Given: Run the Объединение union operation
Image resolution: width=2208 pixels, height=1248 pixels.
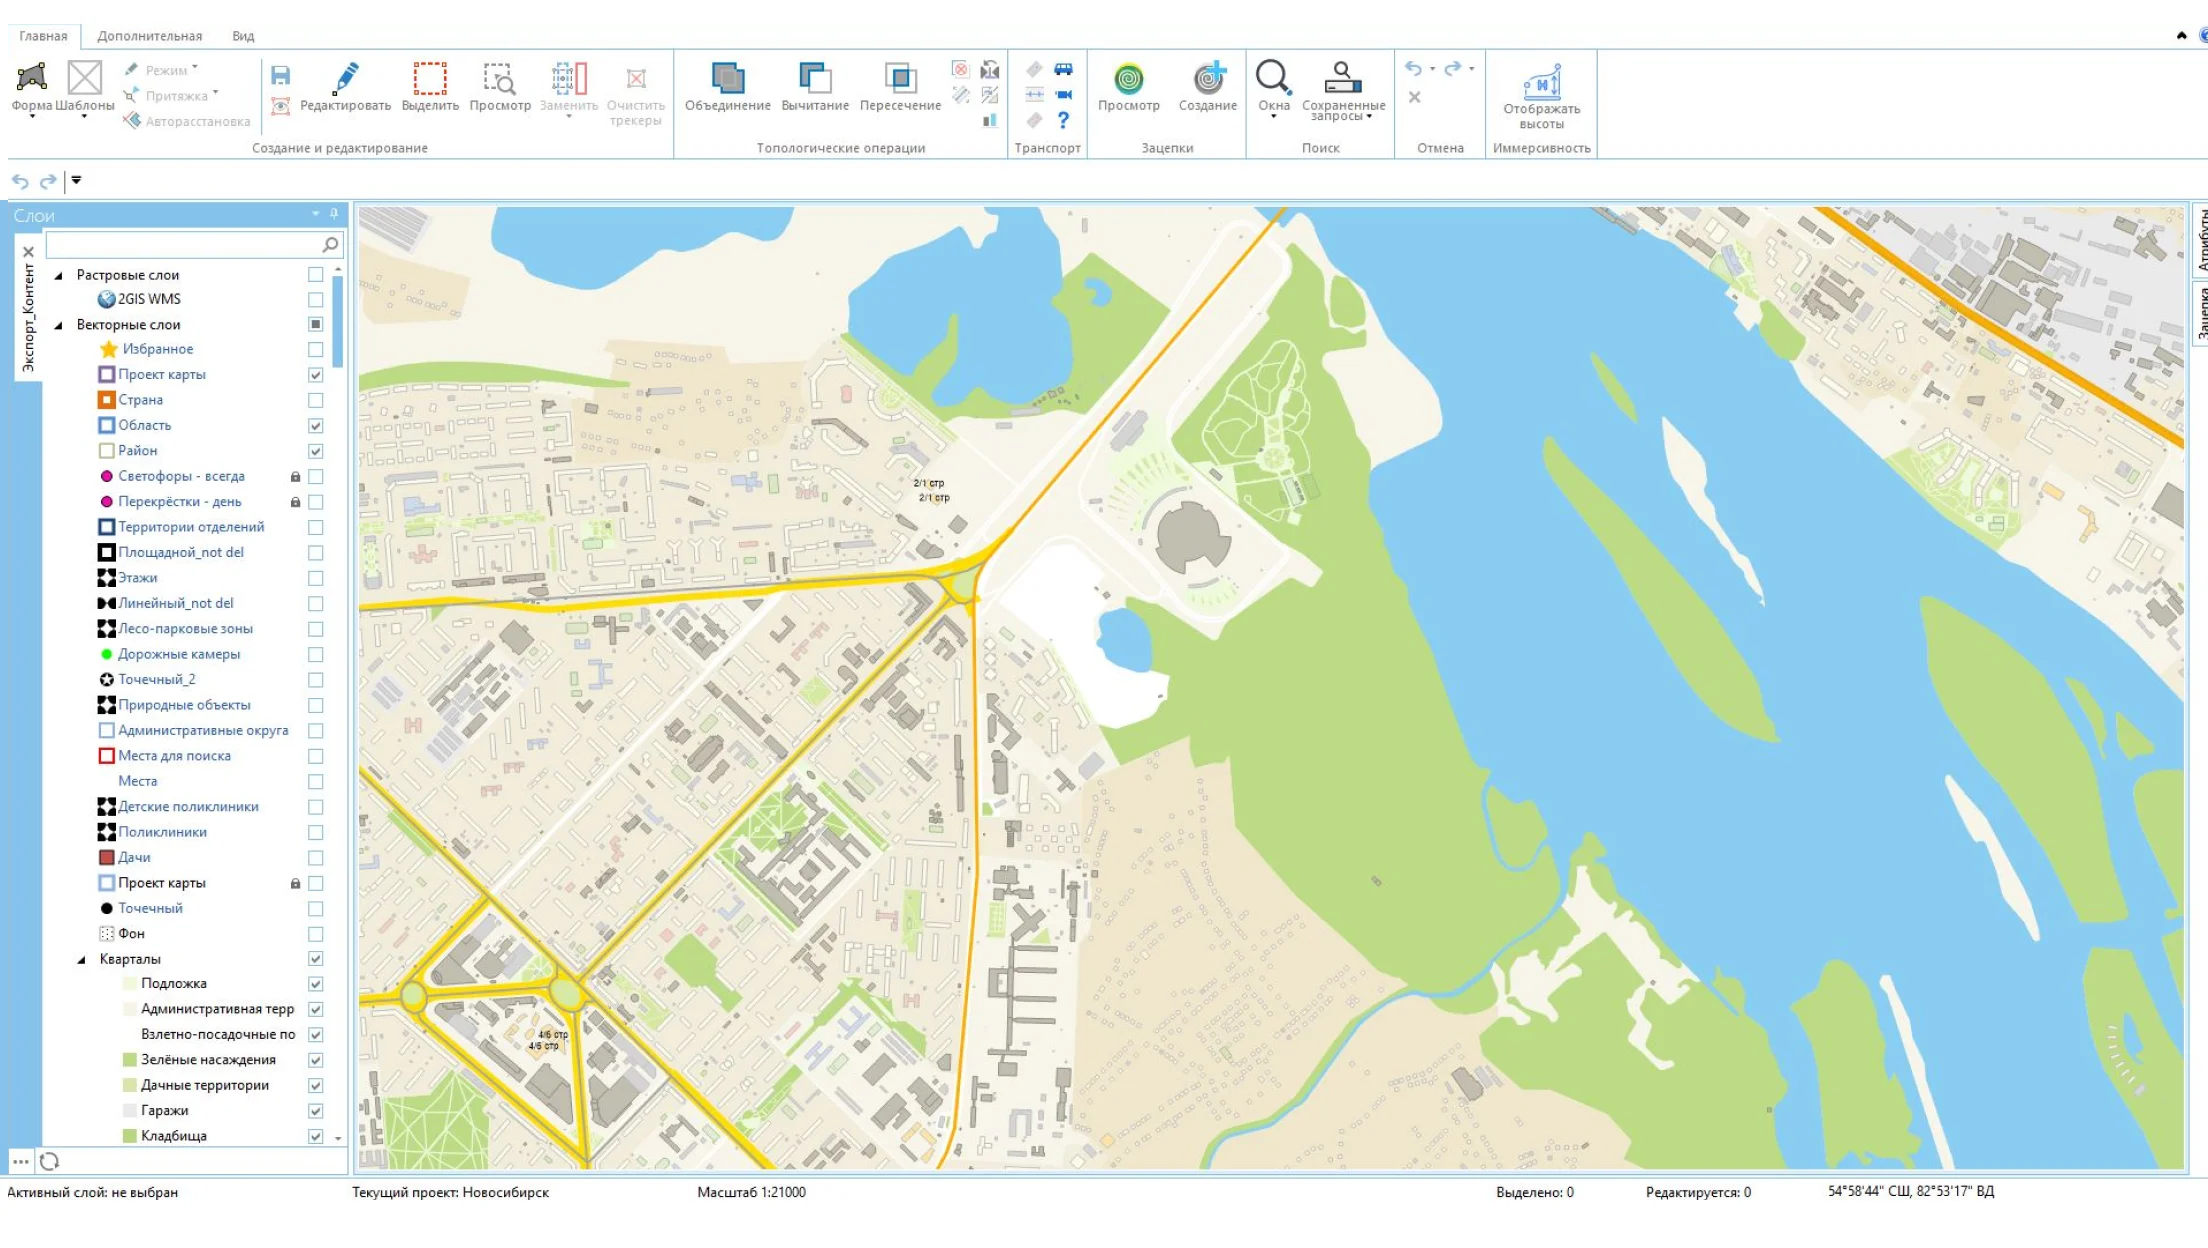Looking at the screenshot, I should pos(727,86).
